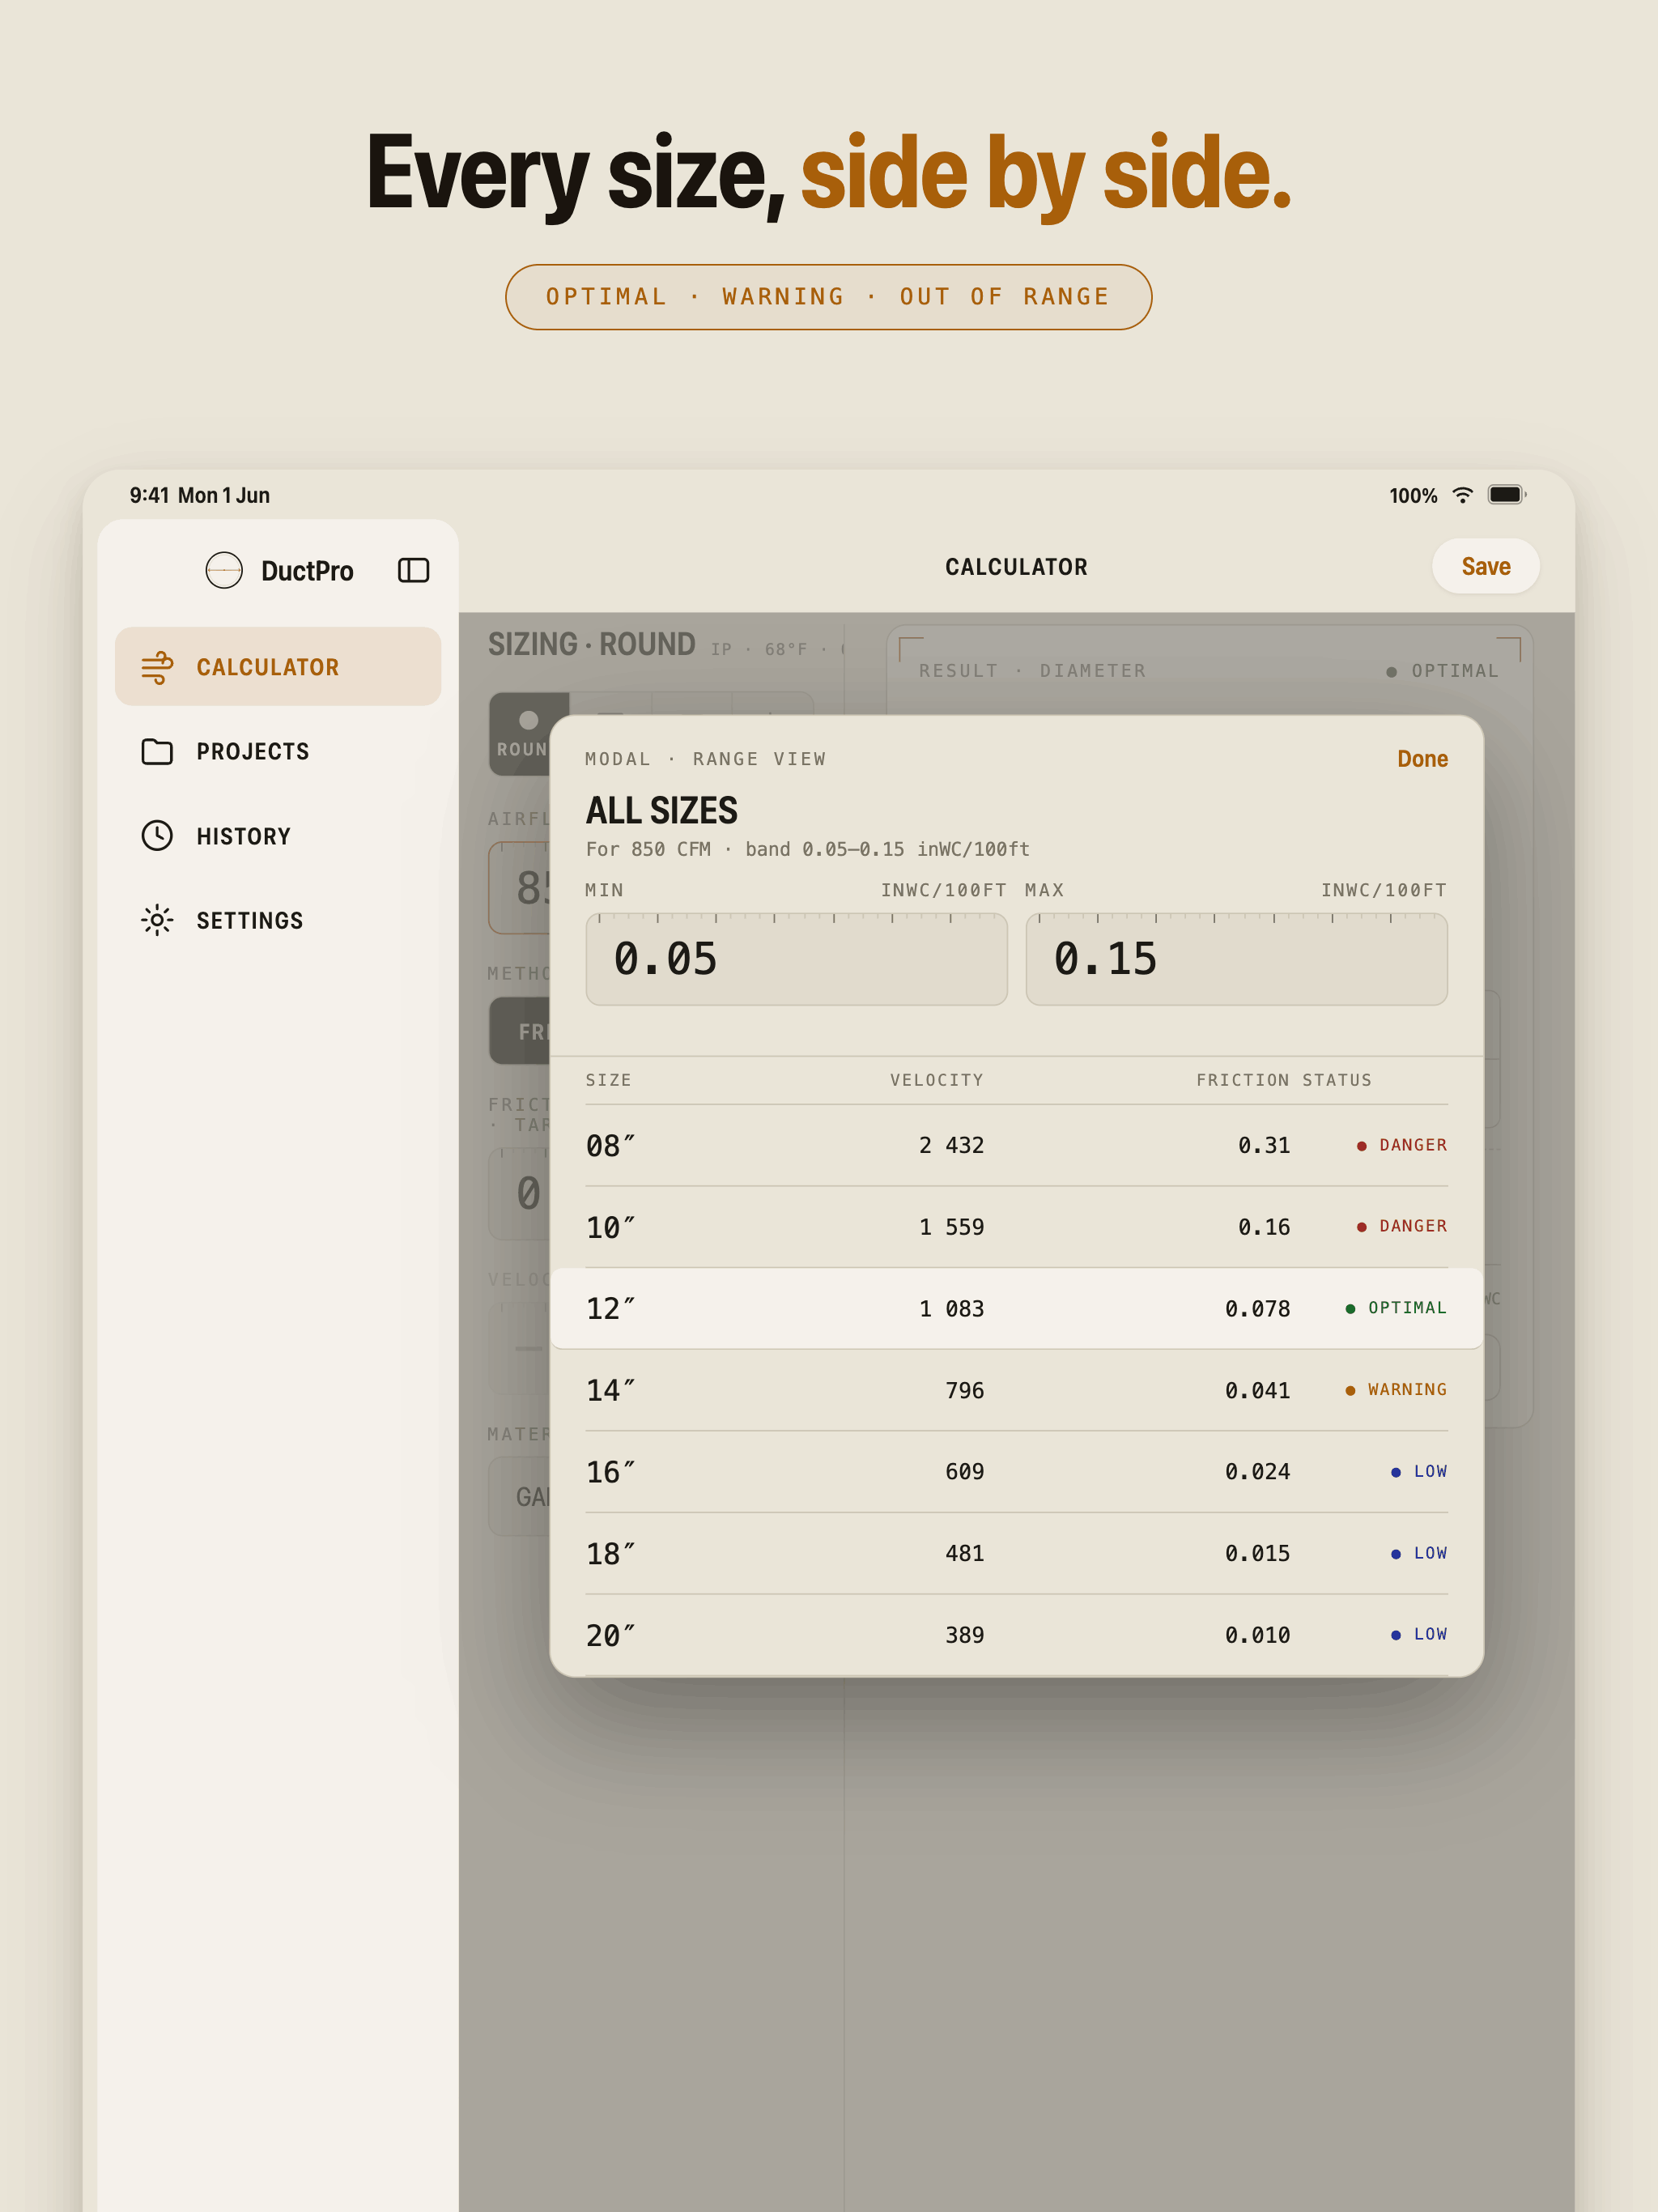The width and height of the screenshot is (1658, 2212).
Task: Open Projects in the sidebar
Action: [x=278, y=751]
